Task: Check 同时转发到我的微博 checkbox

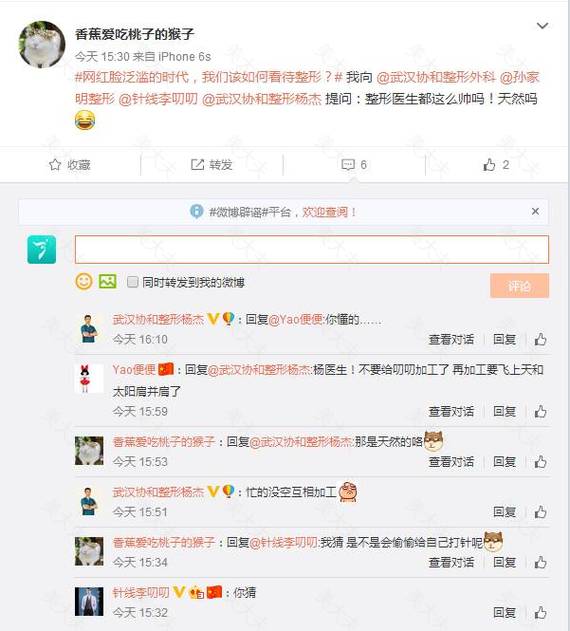Action: (132, 282)
